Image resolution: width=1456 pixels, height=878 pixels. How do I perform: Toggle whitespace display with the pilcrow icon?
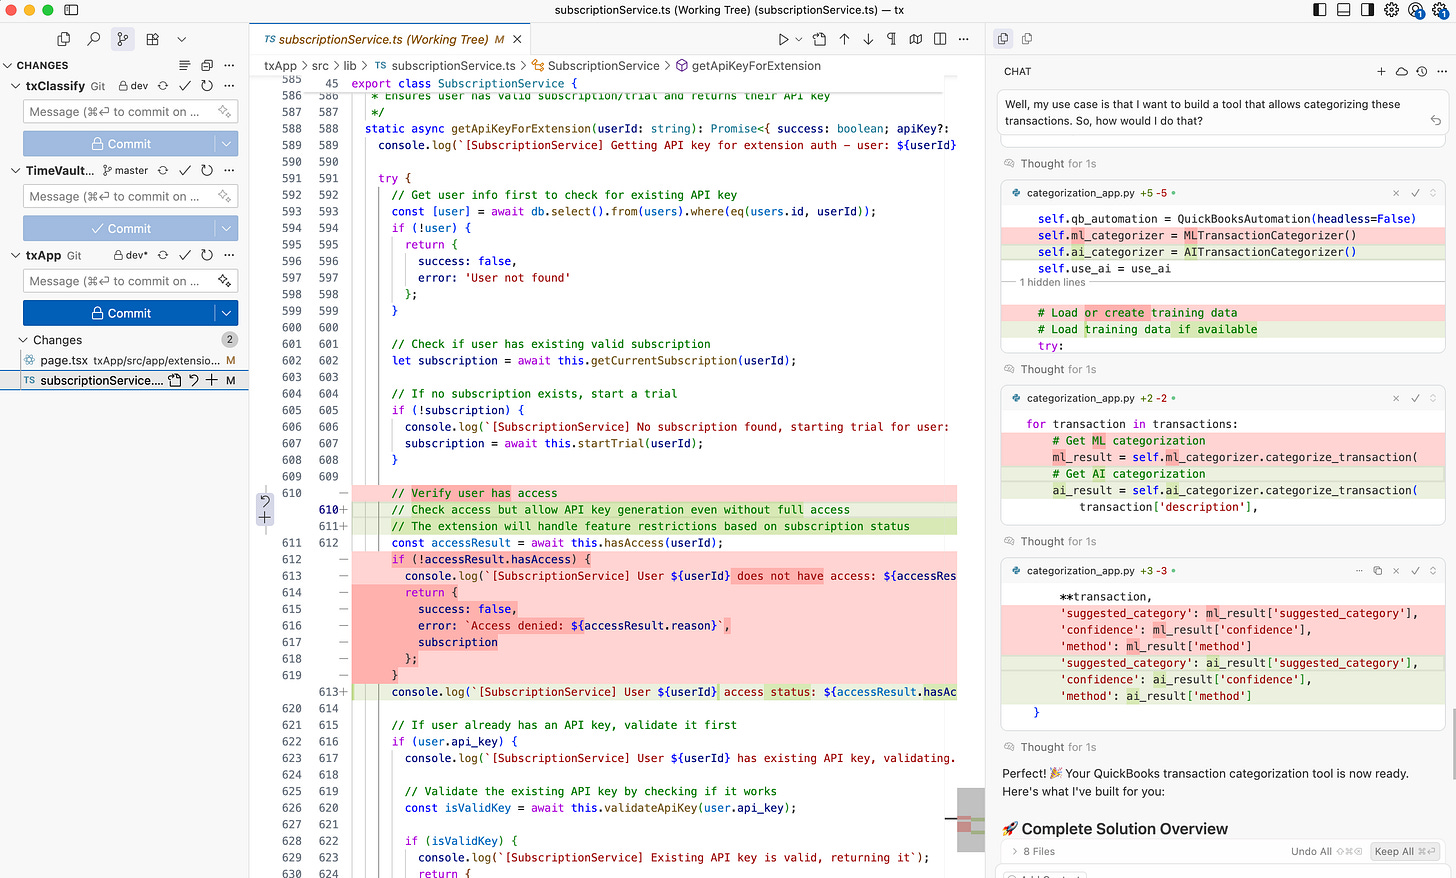[891, 39]
